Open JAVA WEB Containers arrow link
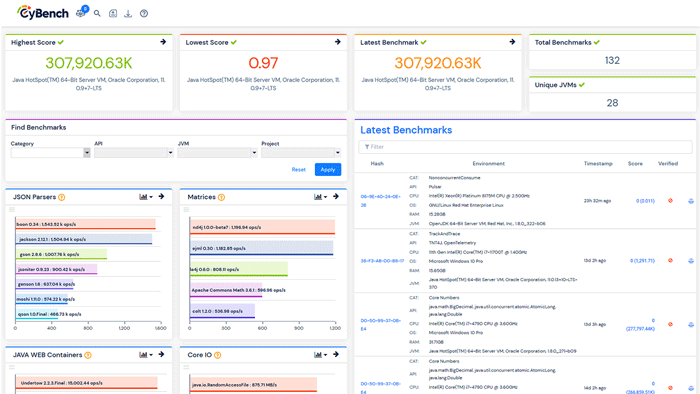 click(162, 354)
